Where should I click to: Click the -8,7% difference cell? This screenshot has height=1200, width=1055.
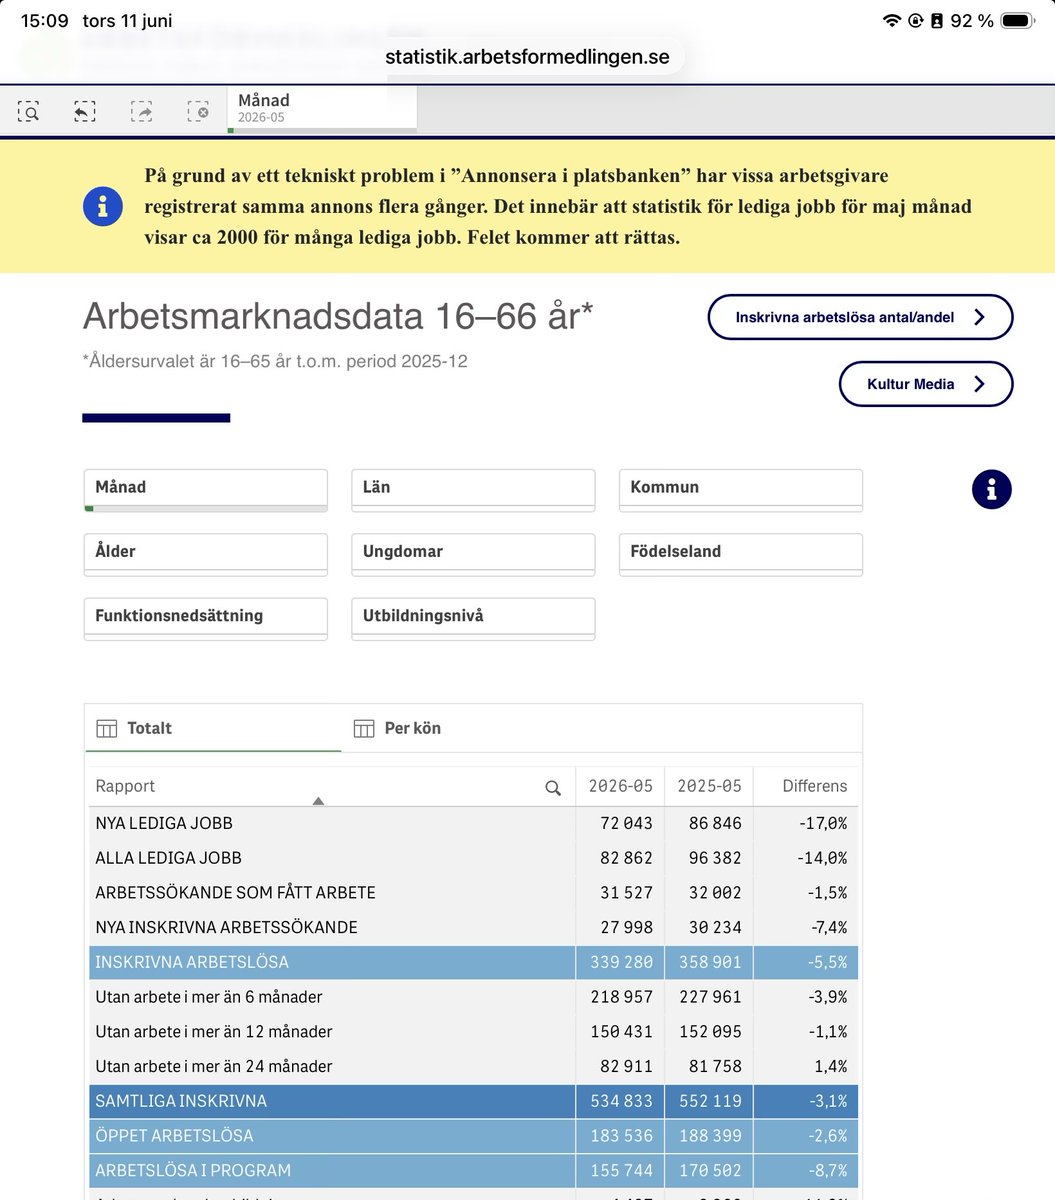coord(827,1170)
